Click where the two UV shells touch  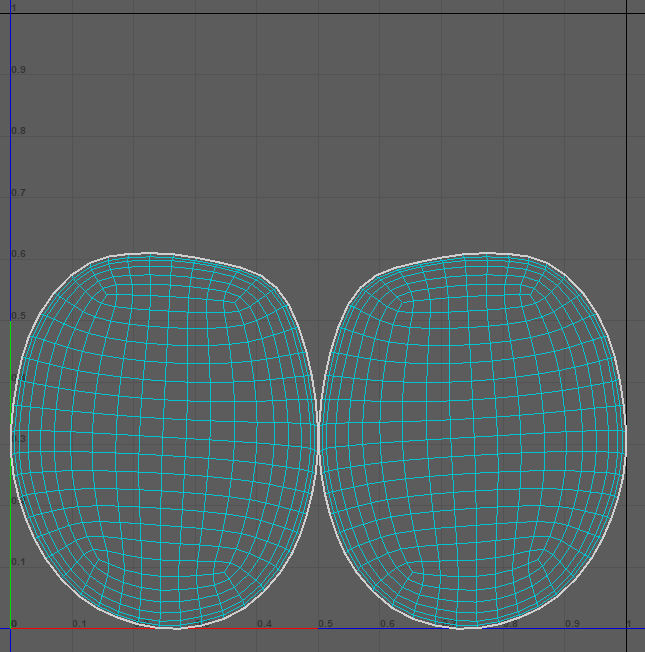318,438
